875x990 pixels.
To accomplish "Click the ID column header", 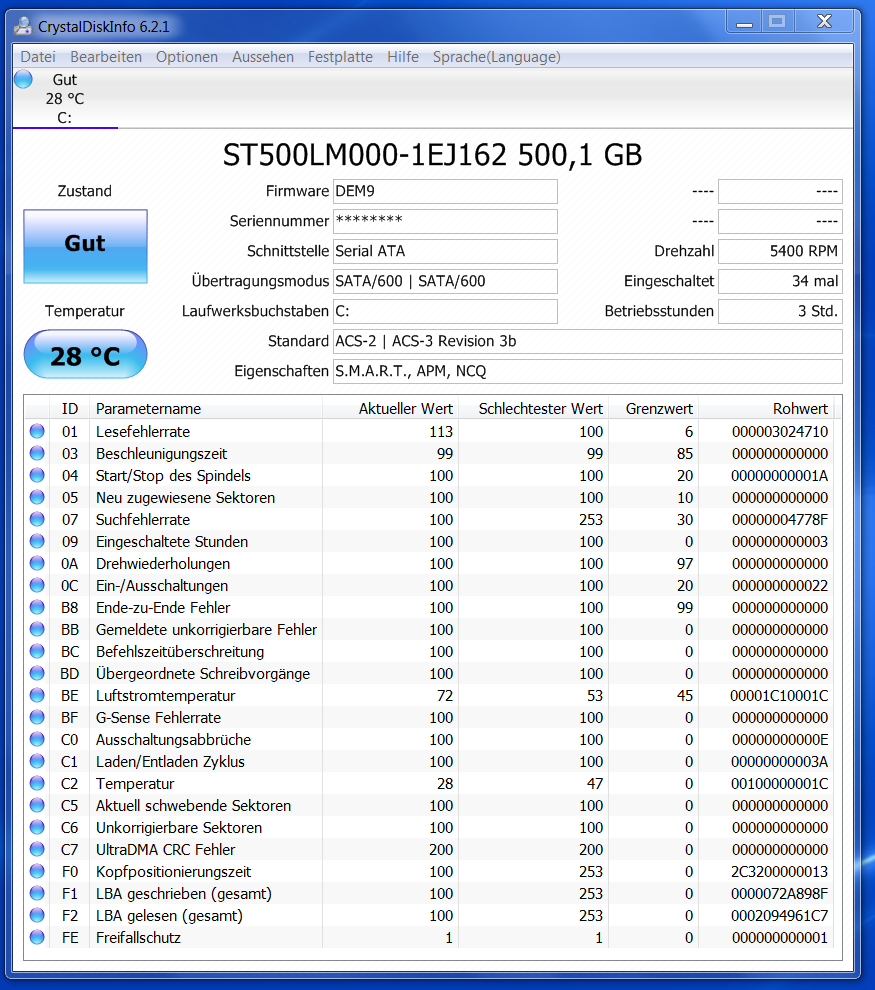I will coord(70,409).
